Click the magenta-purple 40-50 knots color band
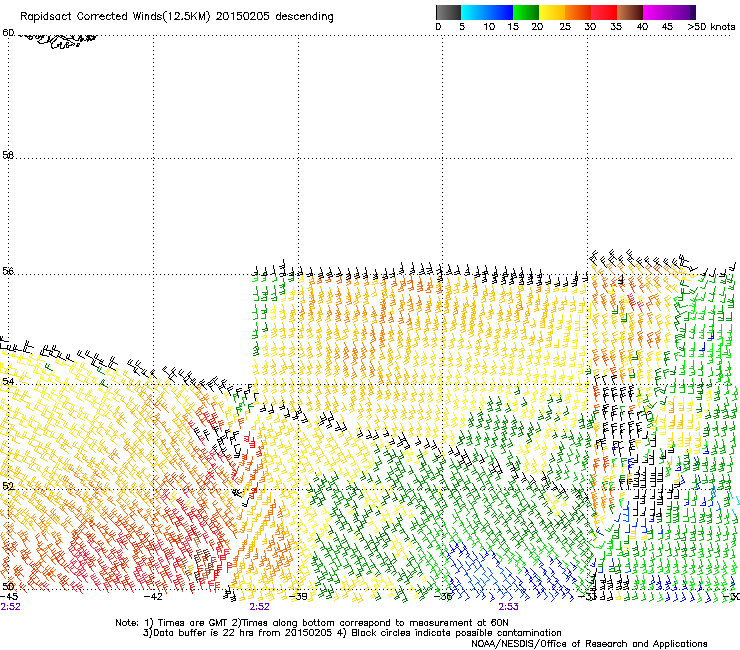Image resolution: width=740 pixels, height=650 pixels. 669,12
